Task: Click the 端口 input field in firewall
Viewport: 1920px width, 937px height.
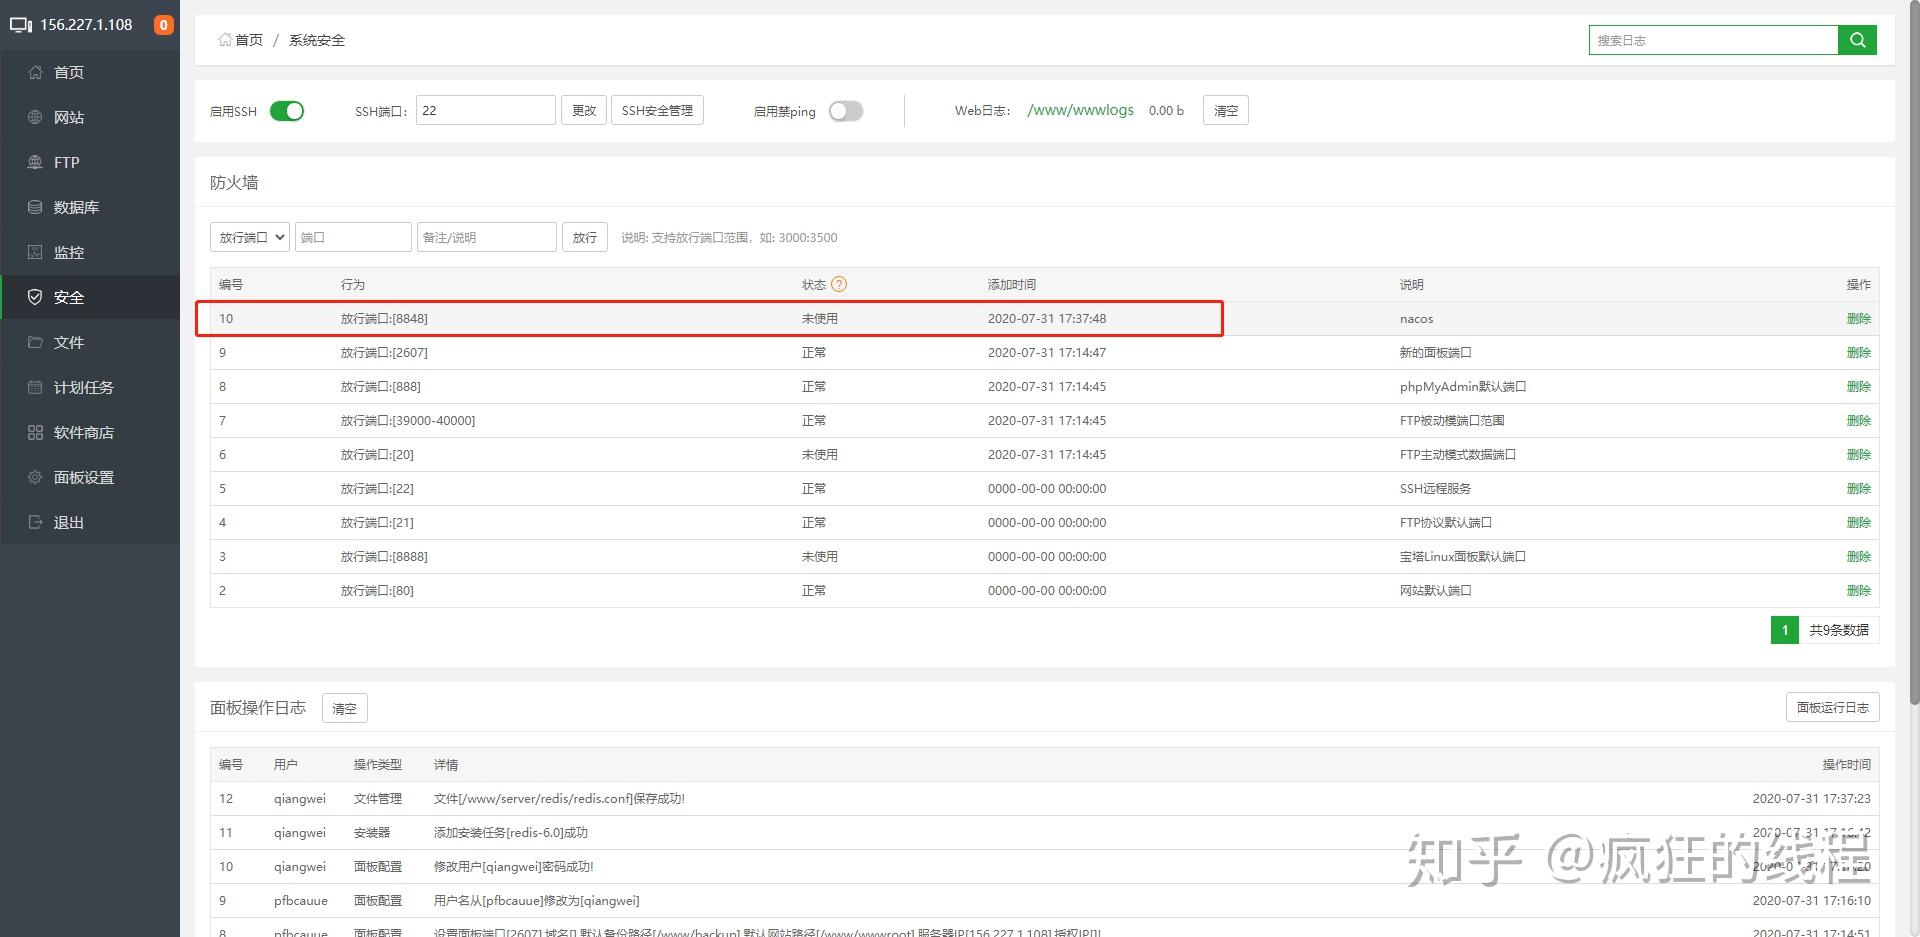Action: [x=353, y=237]
